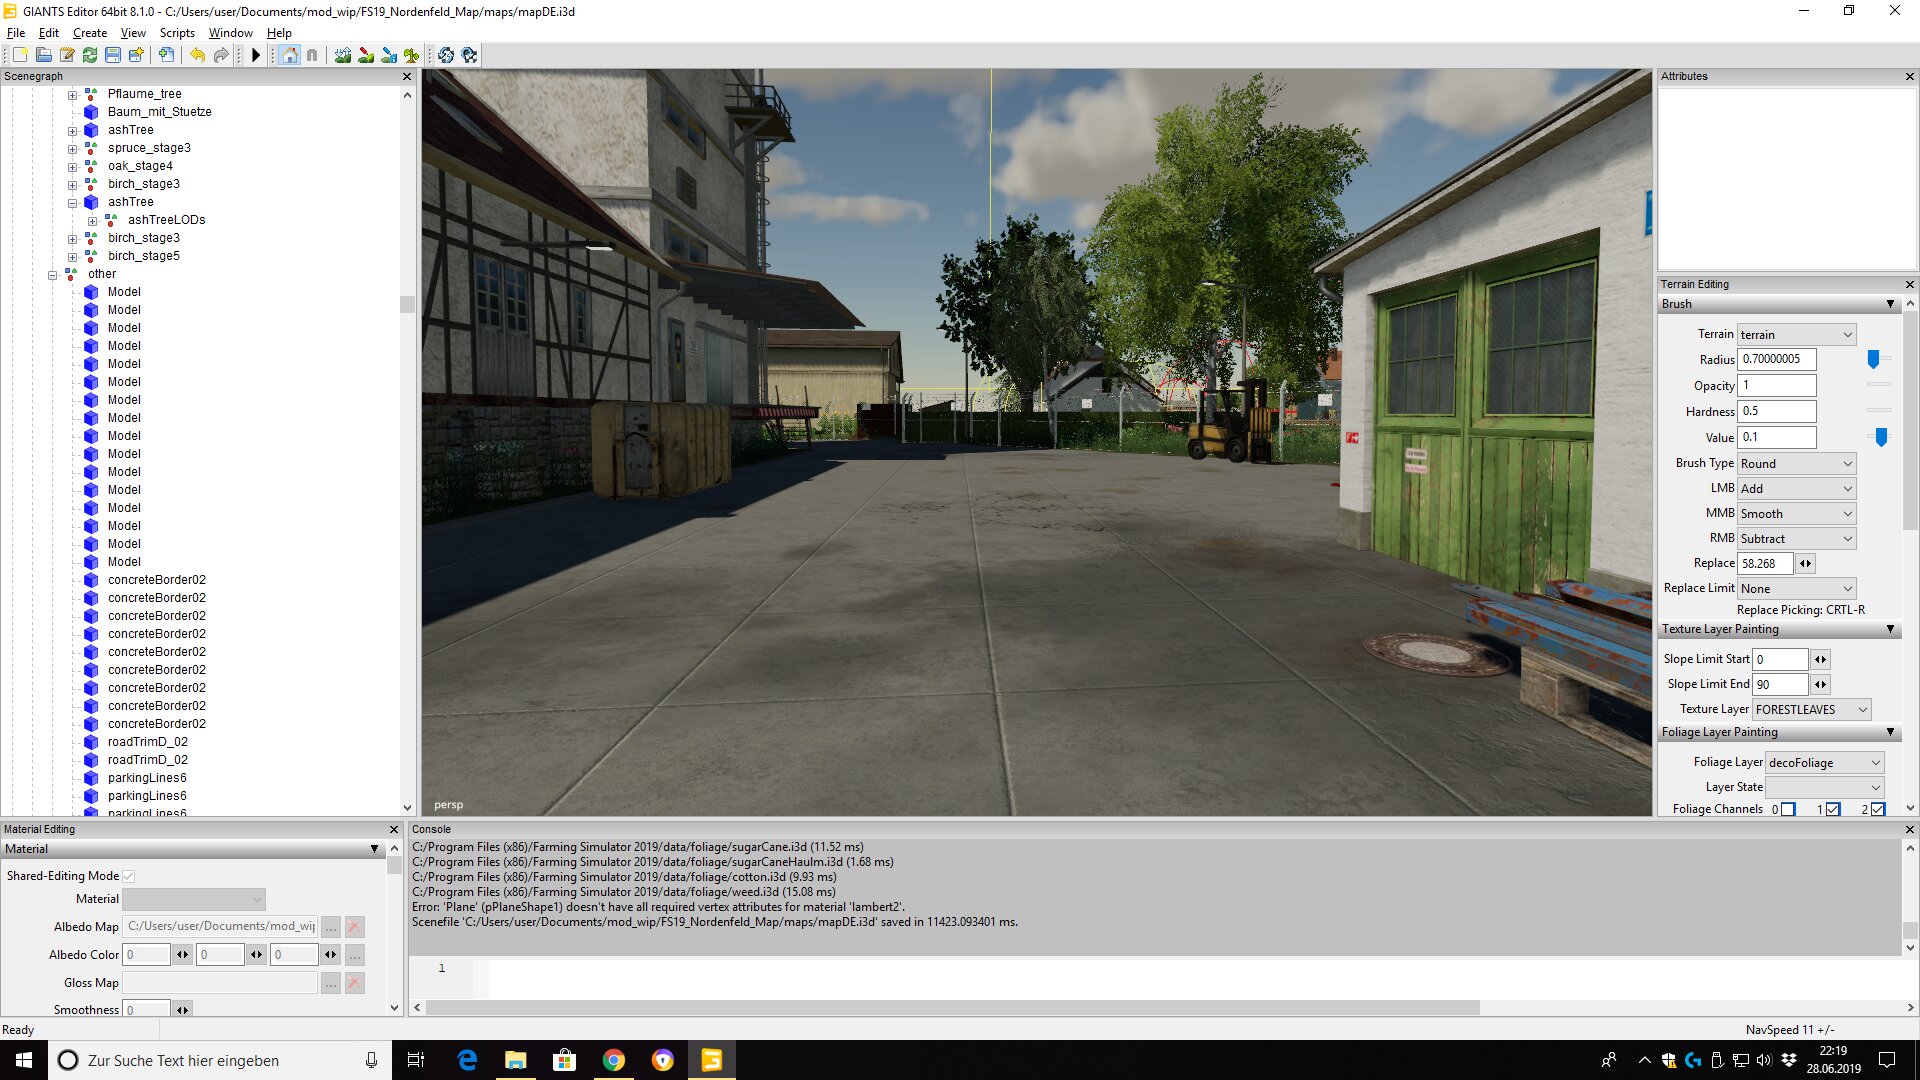Open the Brush Type dropdown

point(1796,463)
